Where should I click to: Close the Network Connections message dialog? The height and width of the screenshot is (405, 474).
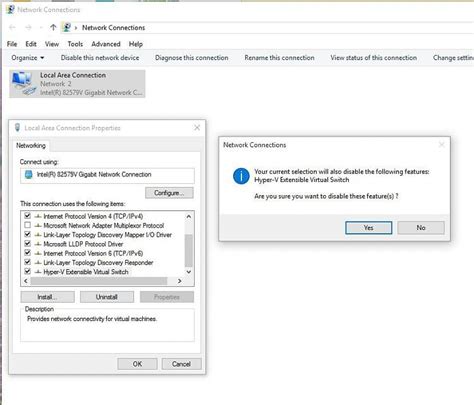point(442,145)
